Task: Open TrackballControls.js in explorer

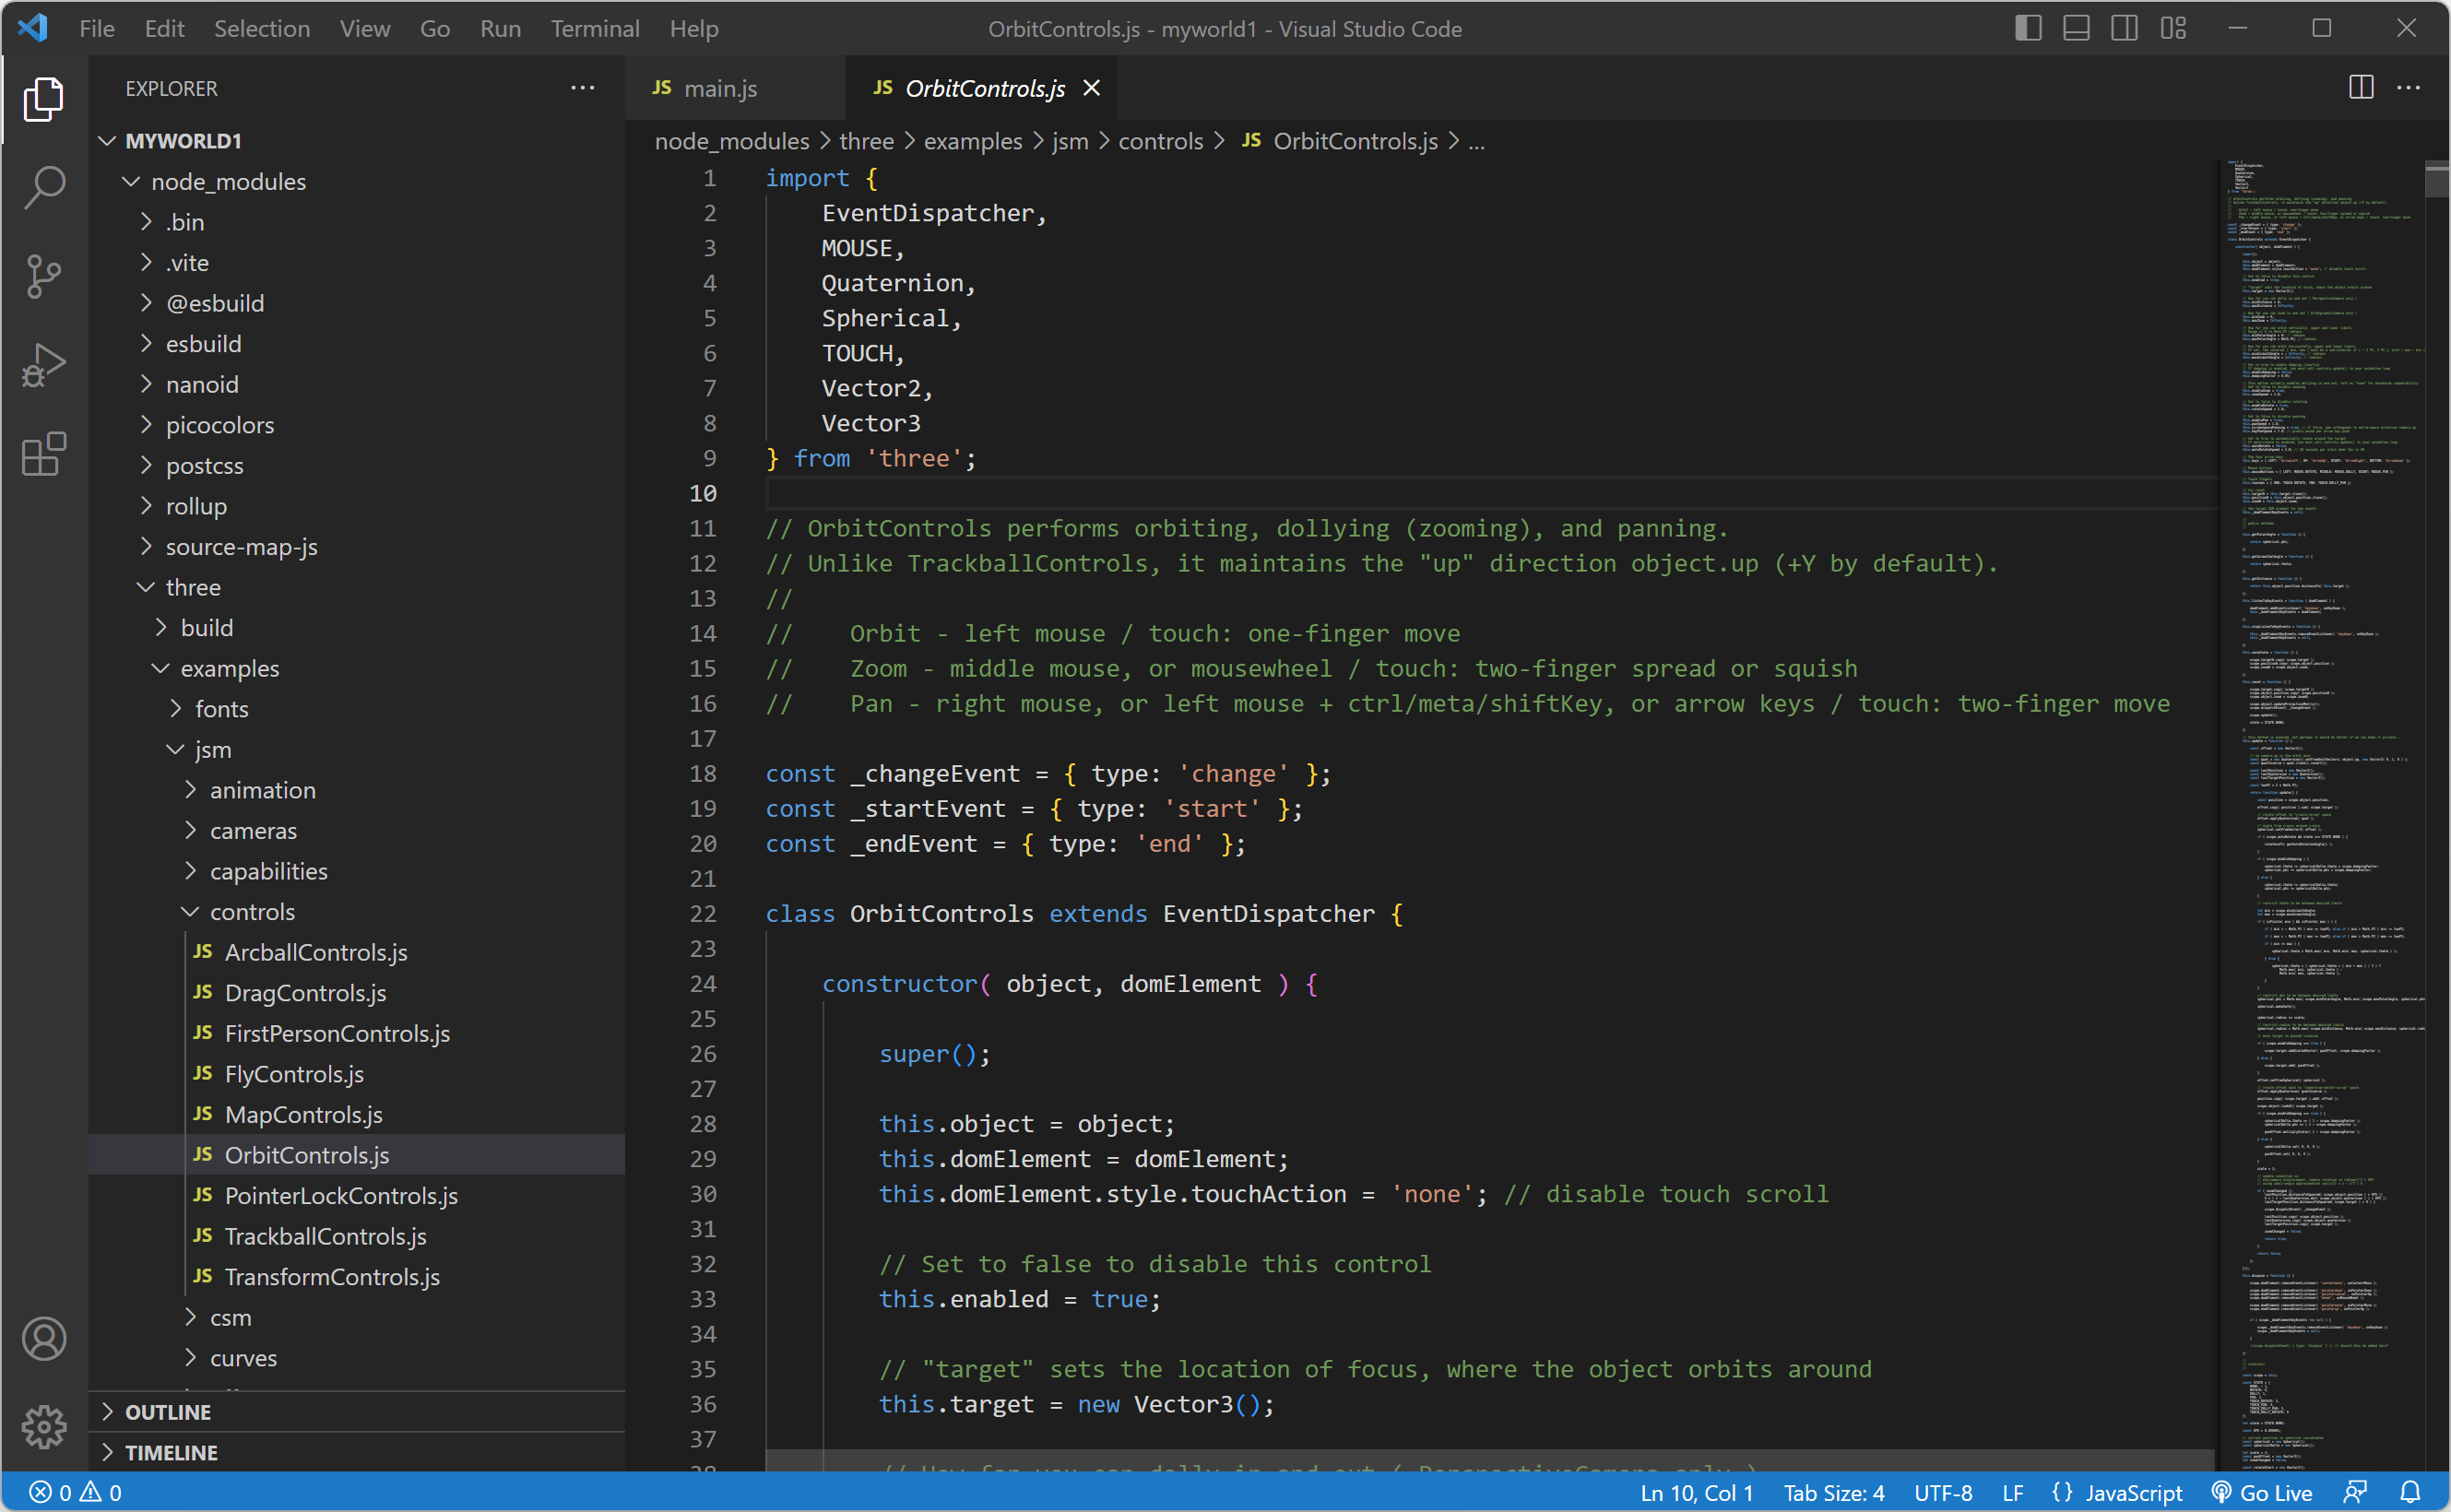Action: (x=325, y=1236)
